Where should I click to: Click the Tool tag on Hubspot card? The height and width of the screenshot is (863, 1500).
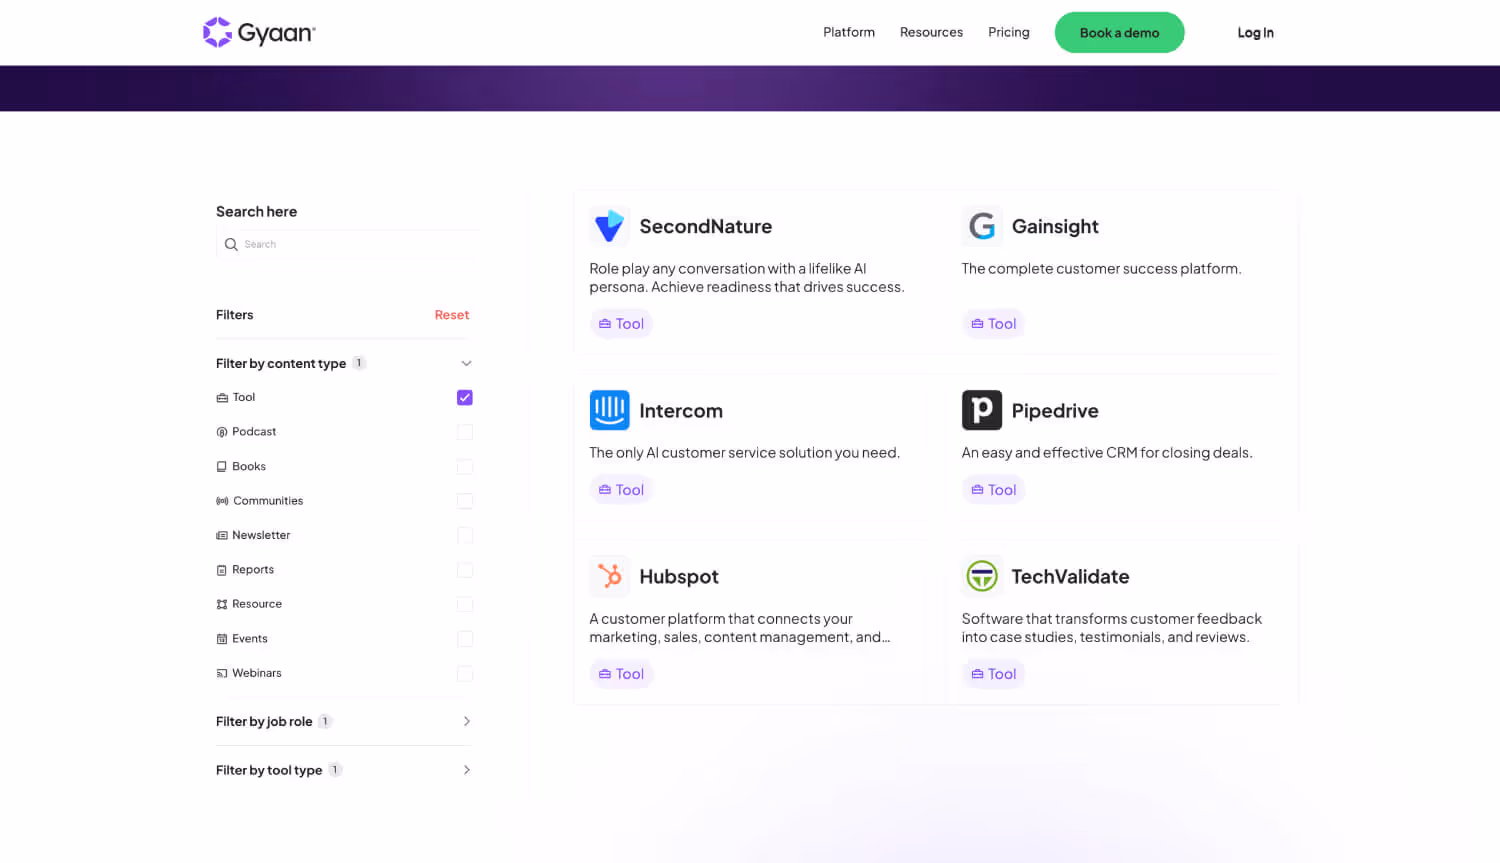pyautogui.click(x=621, y=674)
